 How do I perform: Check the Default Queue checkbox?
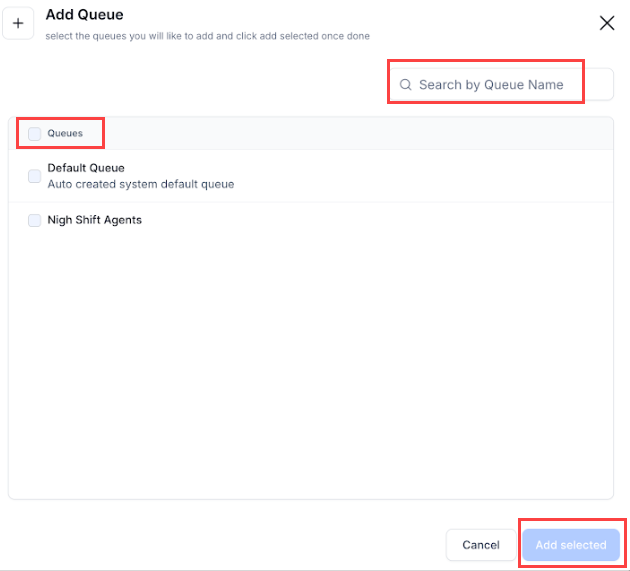click(x=35, y=176)
